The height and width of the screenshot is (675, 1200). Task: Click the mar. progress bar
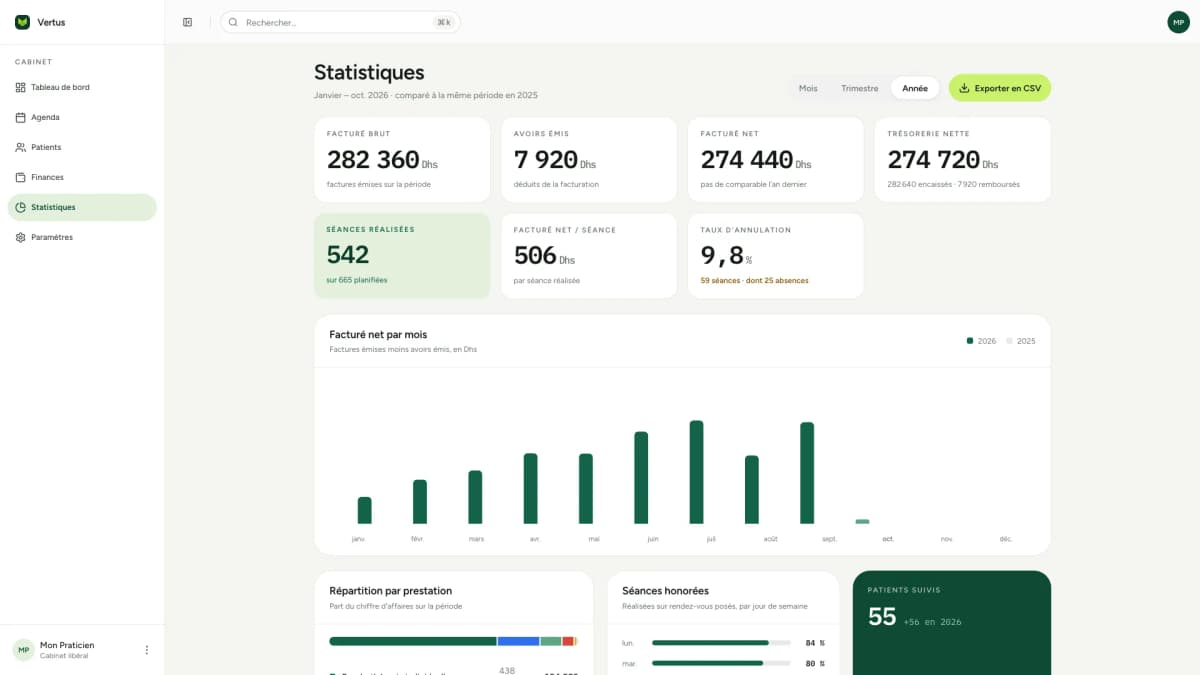tap(721, 663)
